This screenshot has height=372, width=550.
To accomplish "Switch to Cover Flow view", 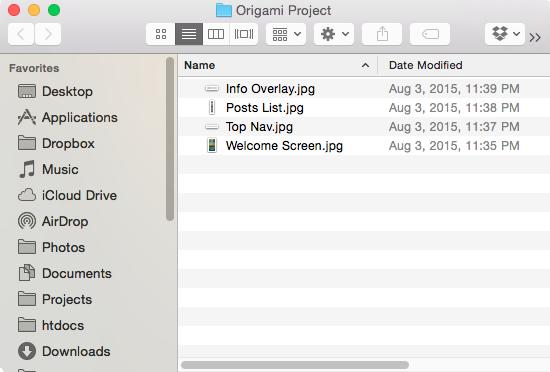I will pos(244,34).
